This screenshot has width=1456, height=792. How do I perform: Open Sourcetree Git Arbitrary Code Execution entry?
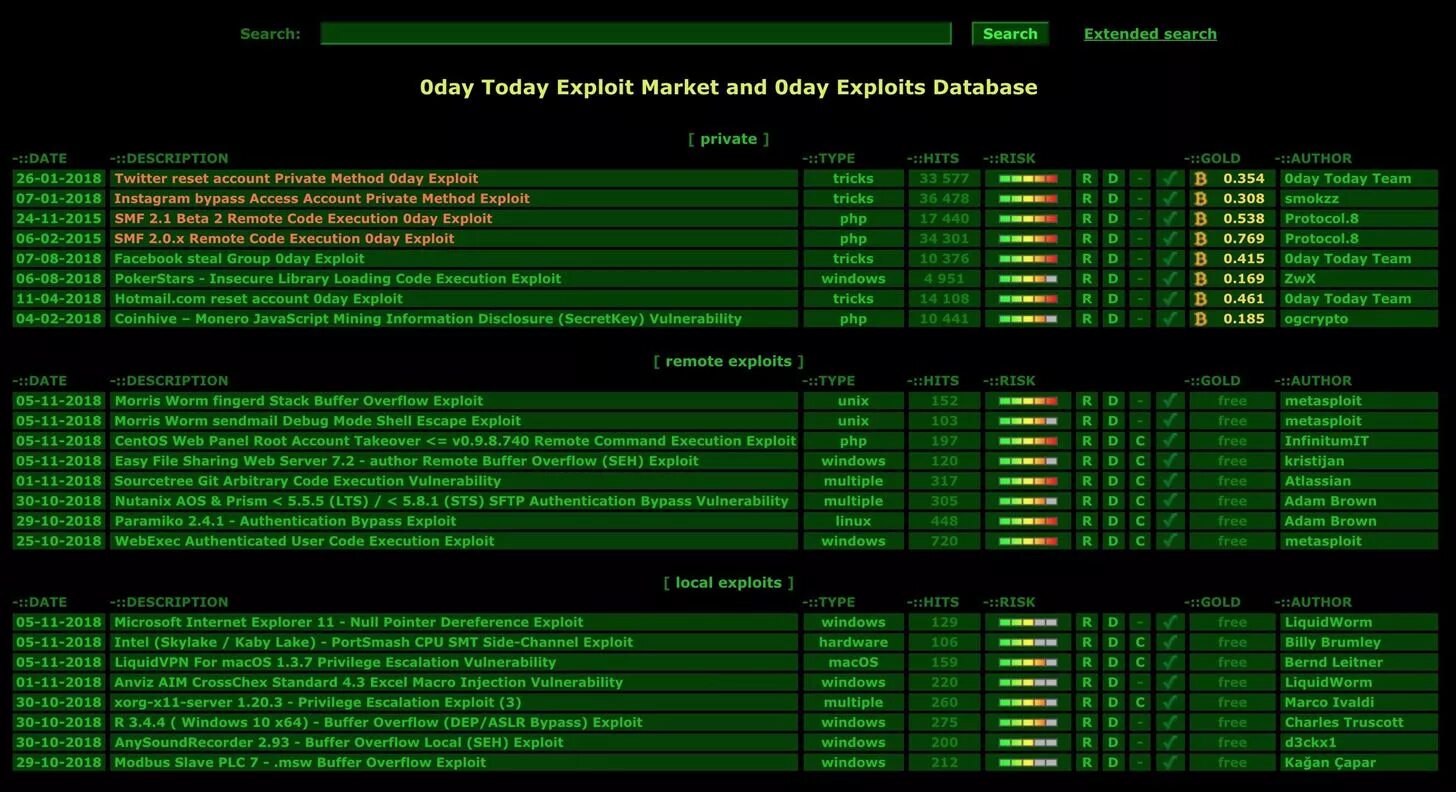click(x=307, y=481)
